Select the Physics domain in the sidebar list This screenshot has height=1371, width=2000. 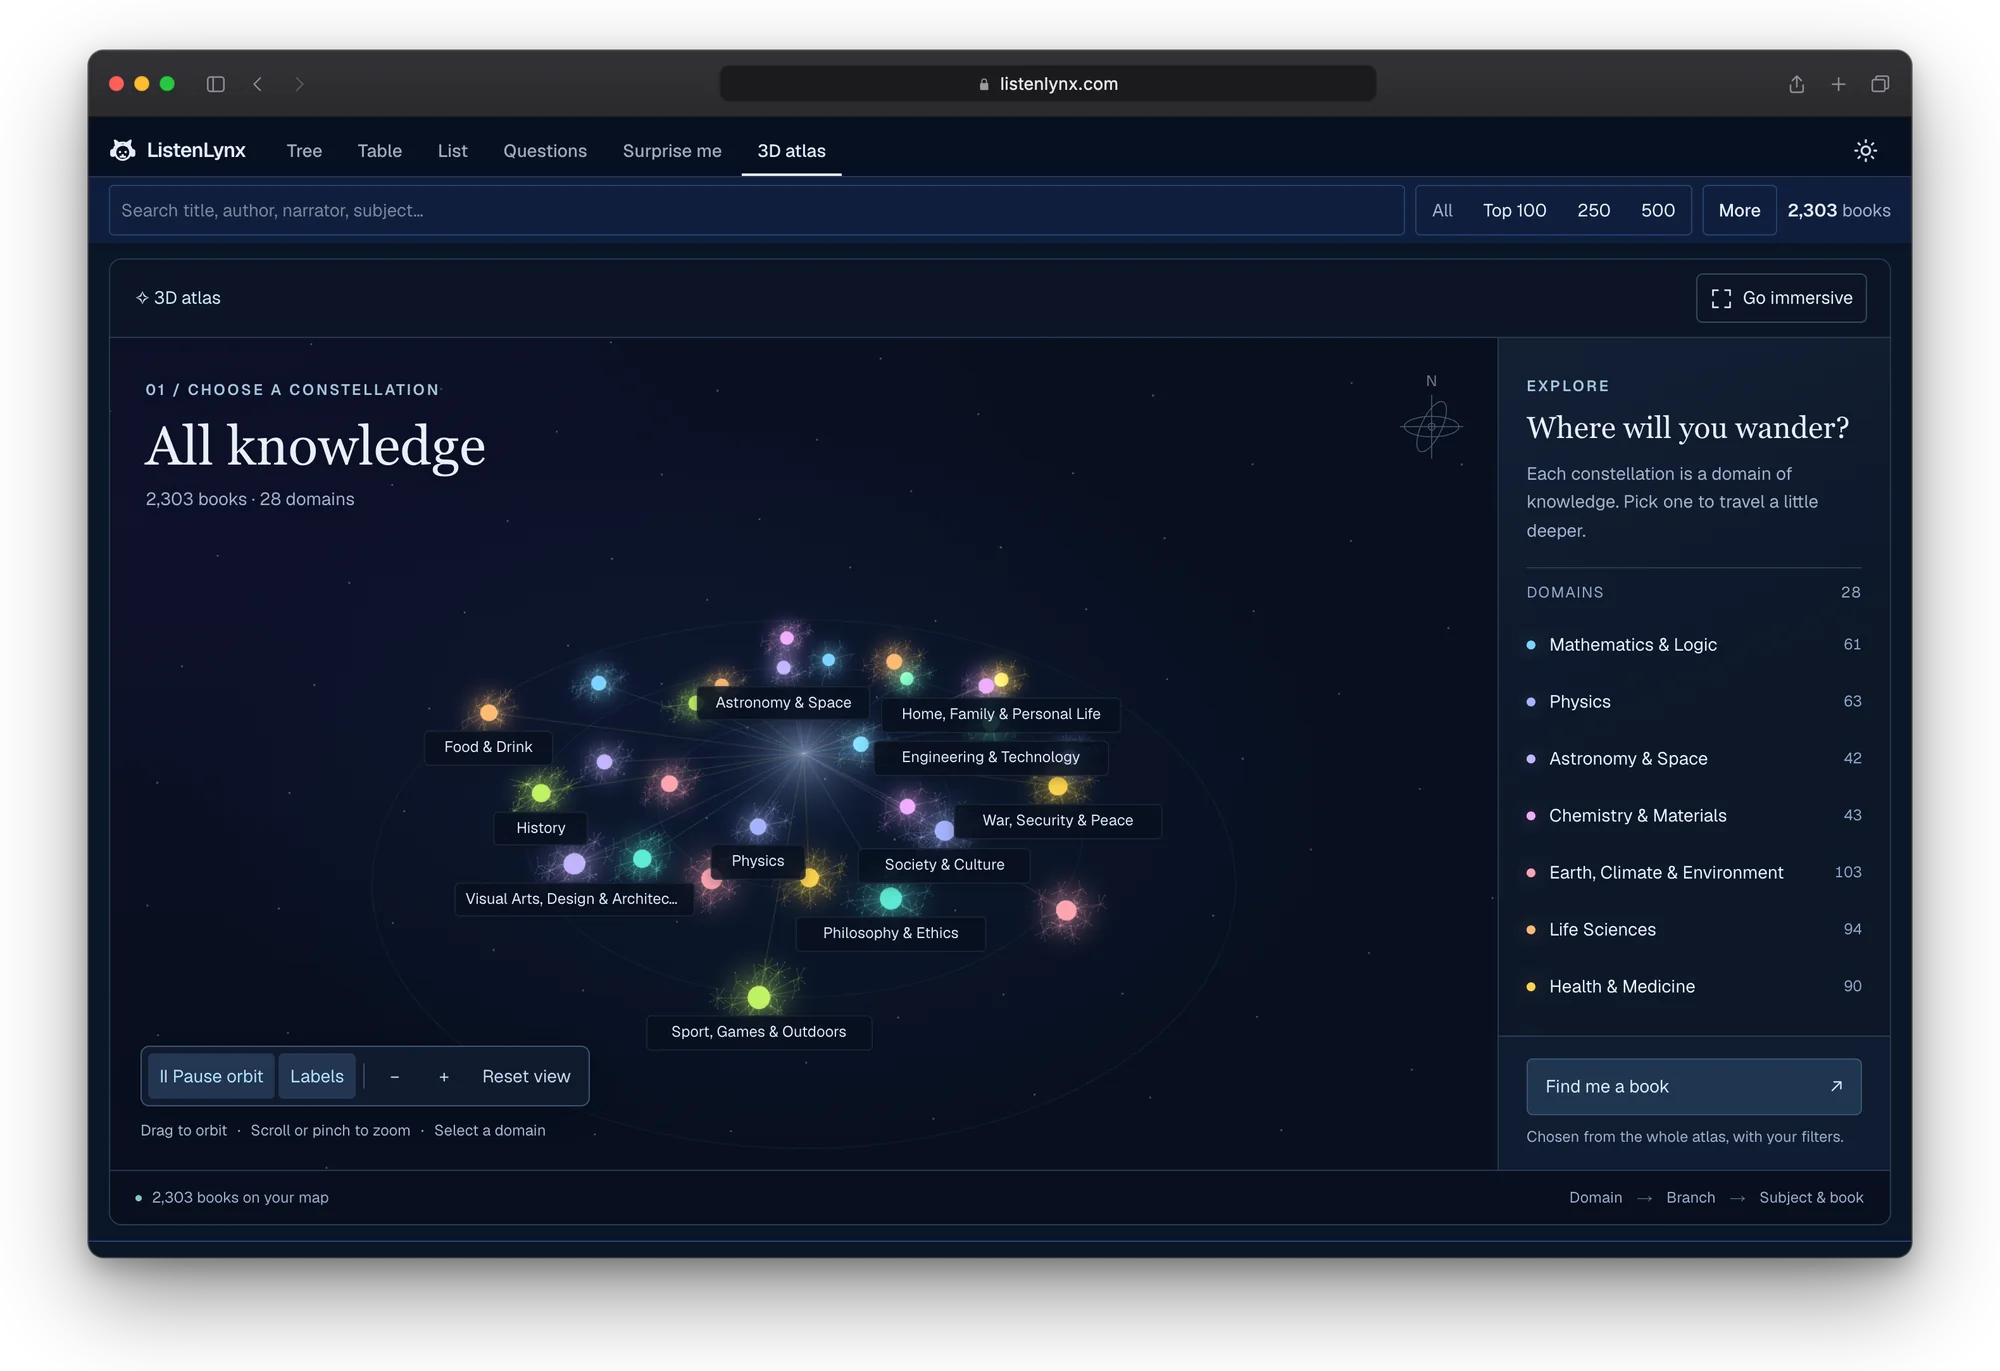point(1693,702)
